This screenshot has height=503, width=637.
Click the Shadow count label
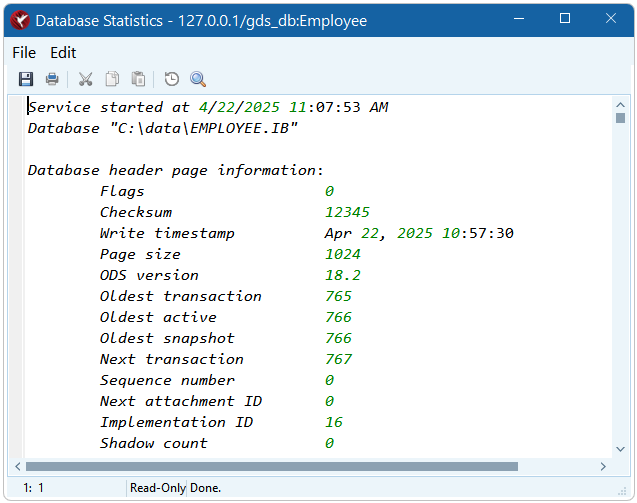coord(154,443)
